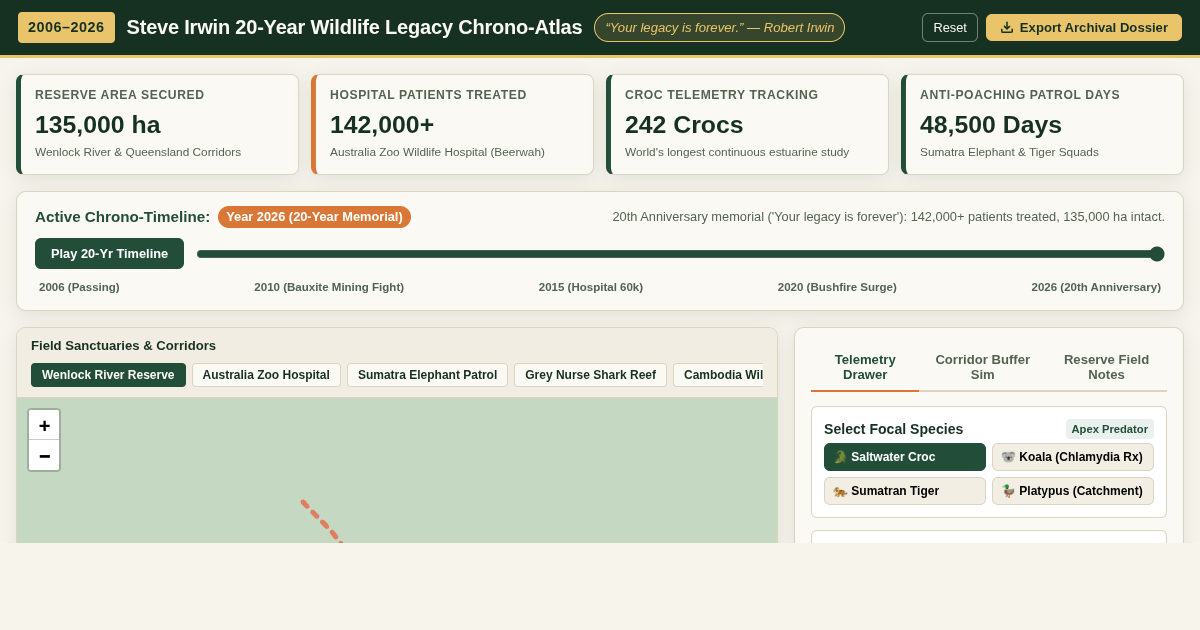
Task: Open the Hospital Patients Treated card
Action: [452, 125]
